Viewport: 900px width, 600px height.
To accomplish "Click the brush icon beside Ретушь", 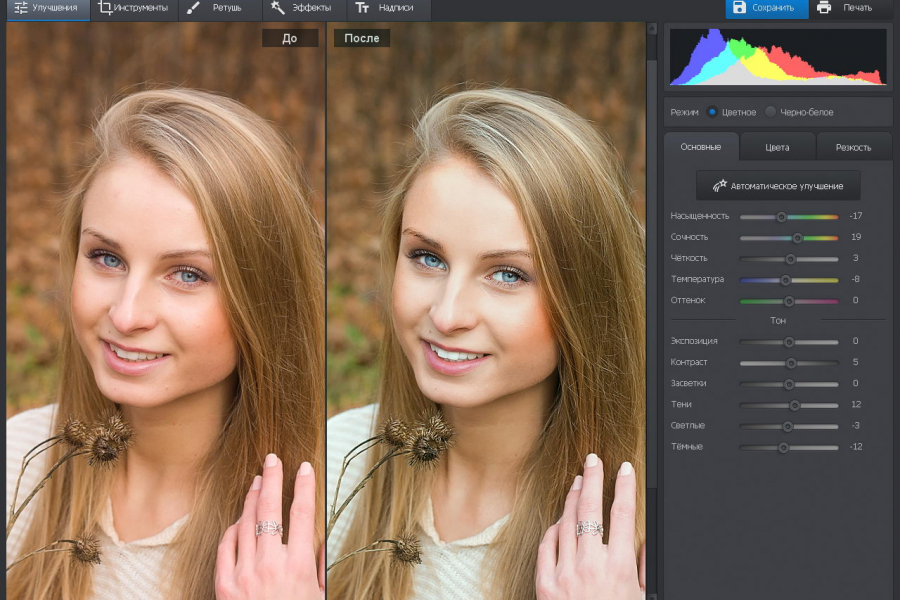I will click(193, 7).
